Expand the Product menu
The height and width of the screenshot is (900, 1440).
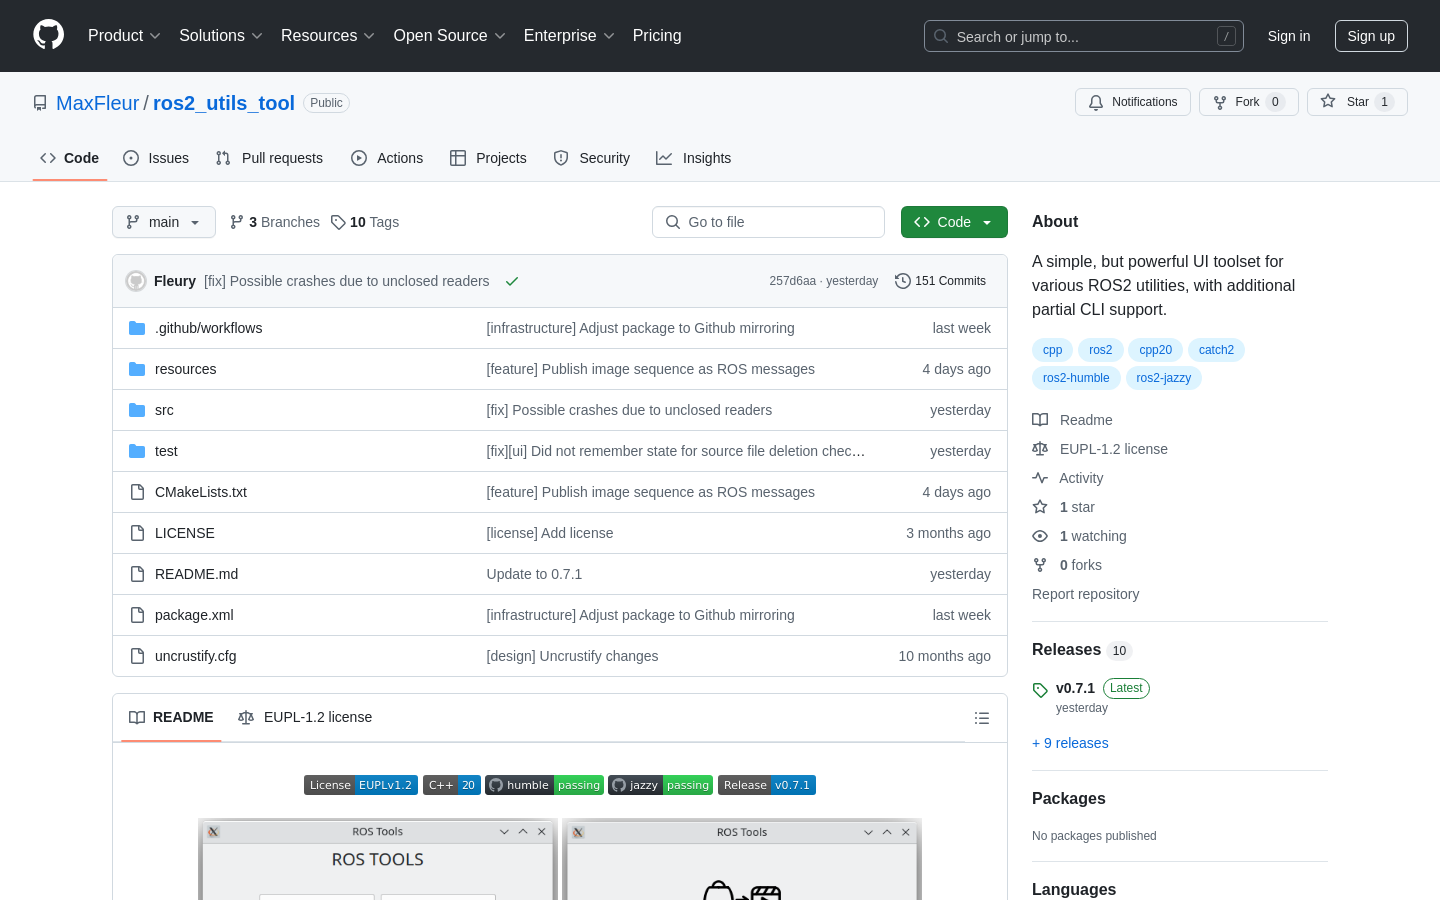coord(124,36)
